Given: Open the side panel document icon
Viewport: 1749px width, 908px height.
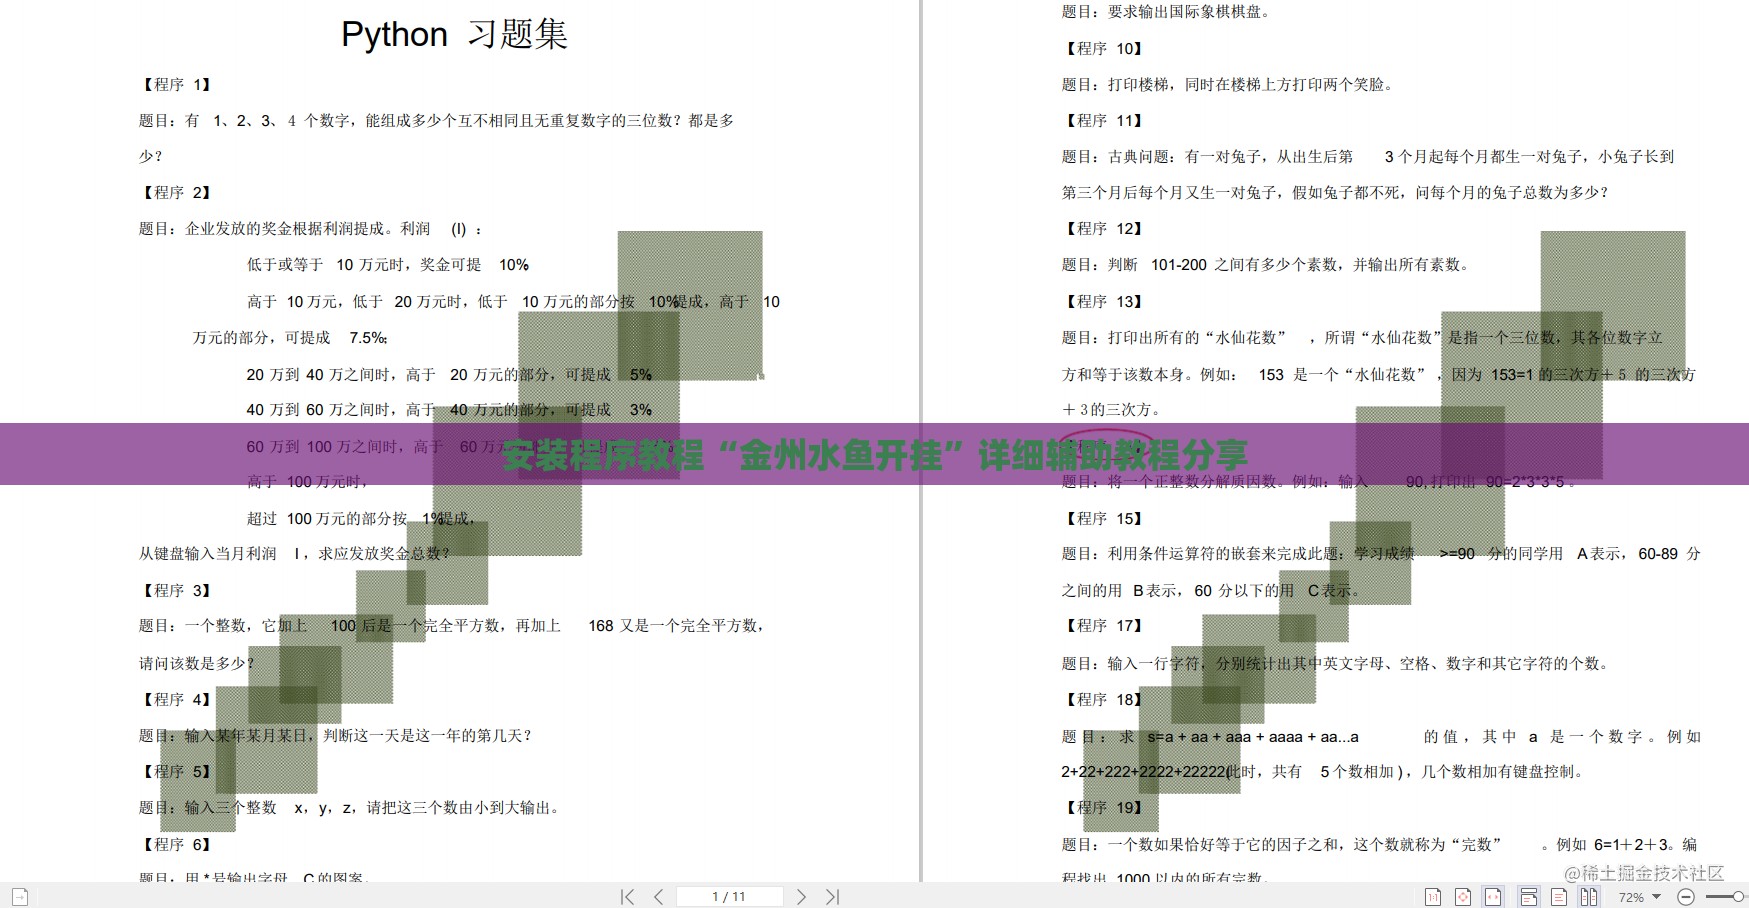Looking at the screenshot, I should coord(20,897).
